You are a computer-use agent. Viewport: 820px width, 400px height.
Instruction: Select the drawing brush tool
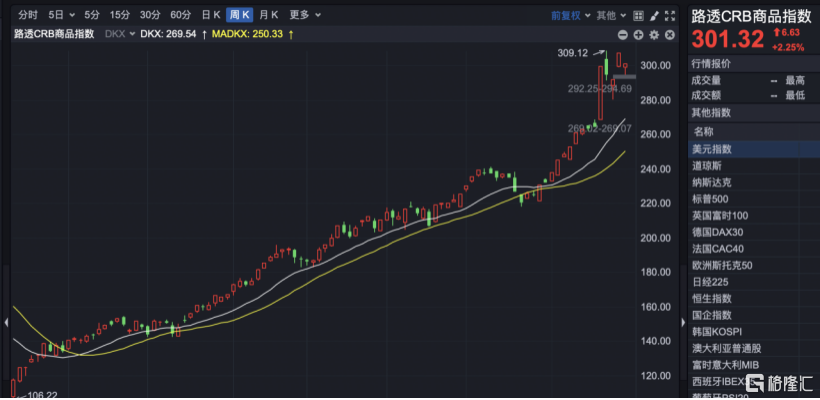(x=654, y=16)
